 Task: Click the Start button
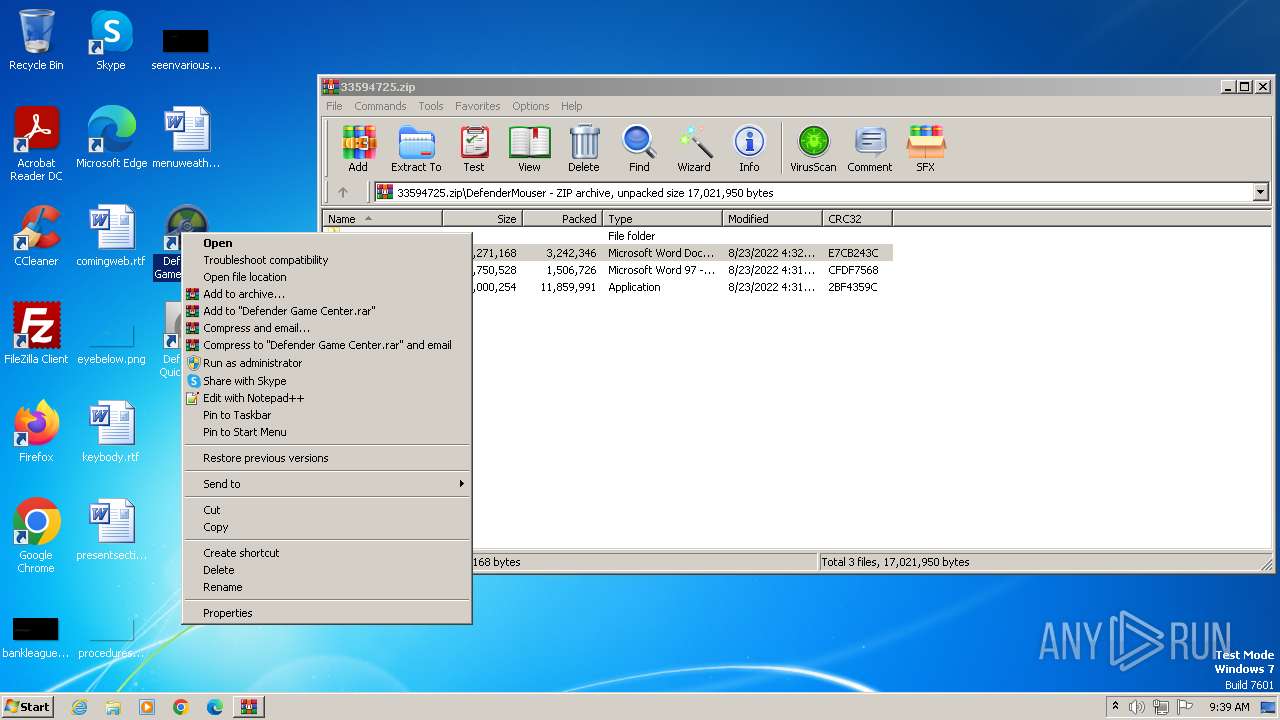(28, 707)
